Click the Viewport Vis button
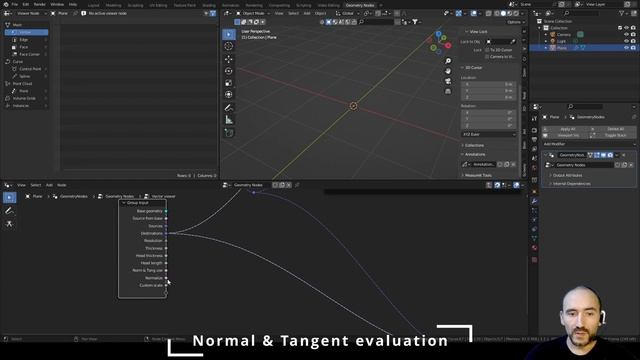Screen dimensions: 640x360 point(565,135)
